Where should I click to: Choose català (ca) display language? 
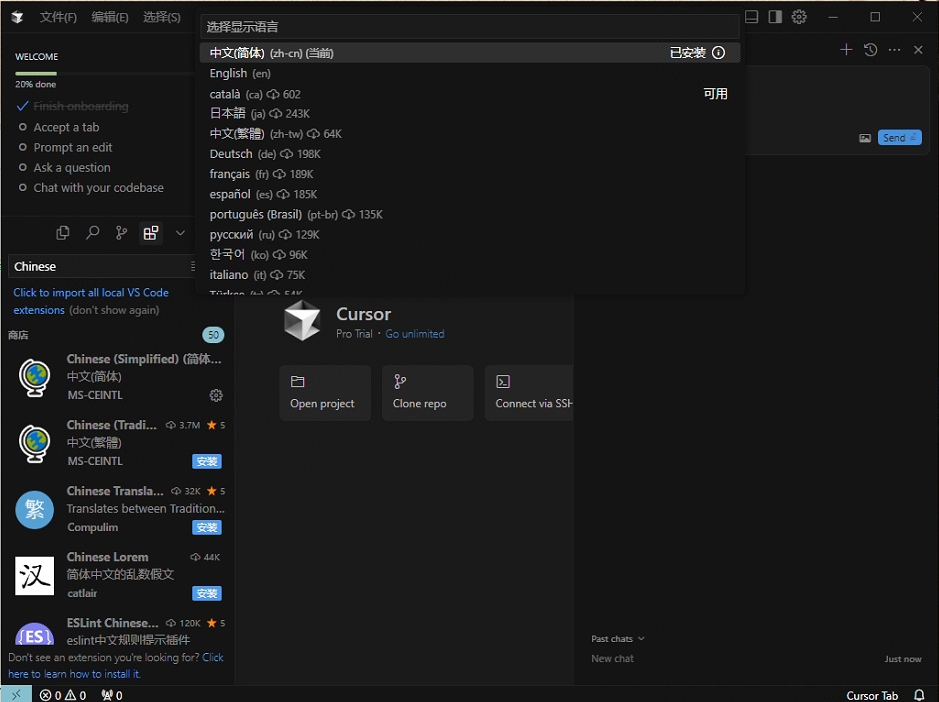click(x=470, y=93)
